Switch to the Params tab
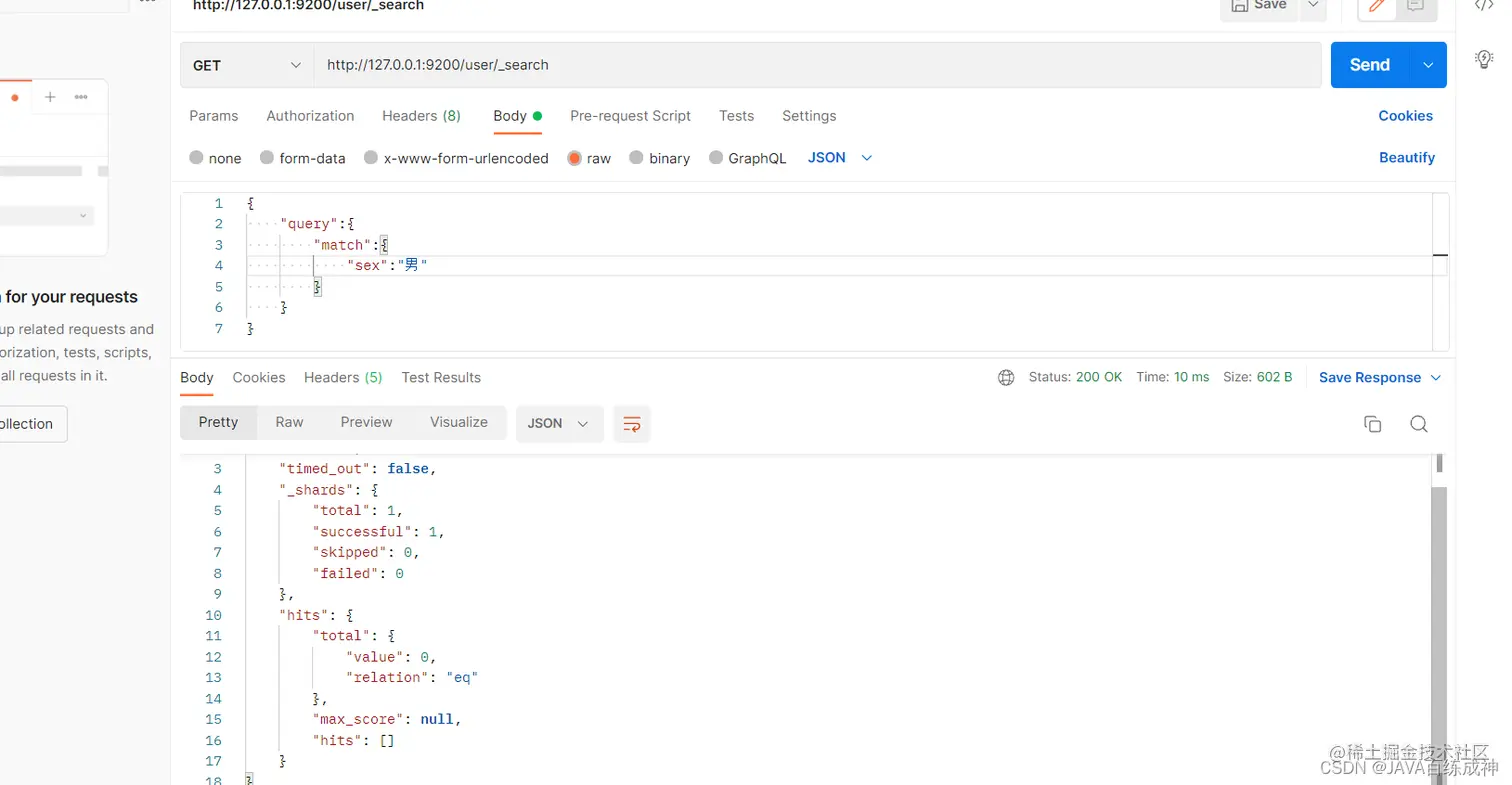 pyautogui.click(x=214, y=116)
